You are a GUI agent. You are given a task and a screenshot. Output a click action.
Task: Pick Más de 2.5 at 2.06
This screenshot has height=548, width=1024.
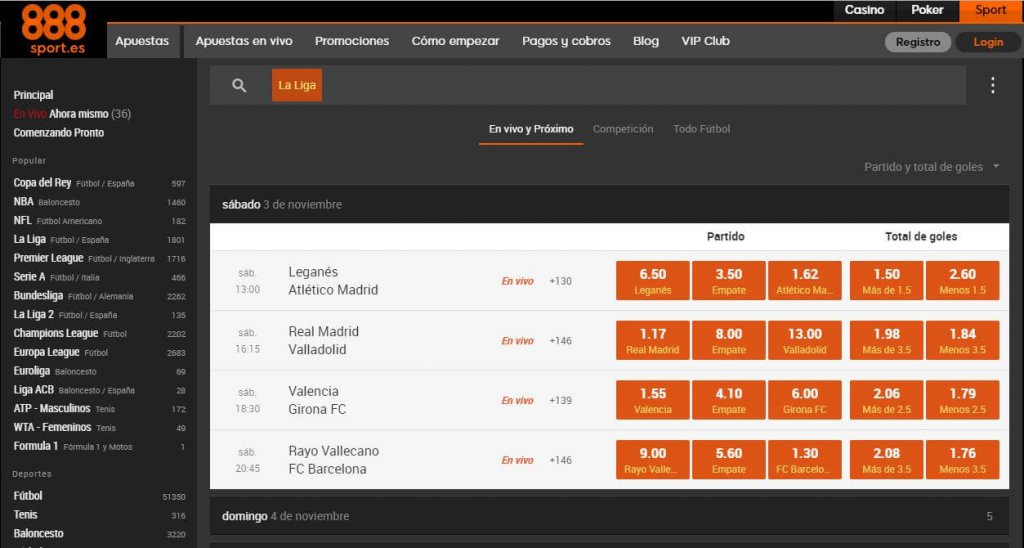tap(886, 400)
